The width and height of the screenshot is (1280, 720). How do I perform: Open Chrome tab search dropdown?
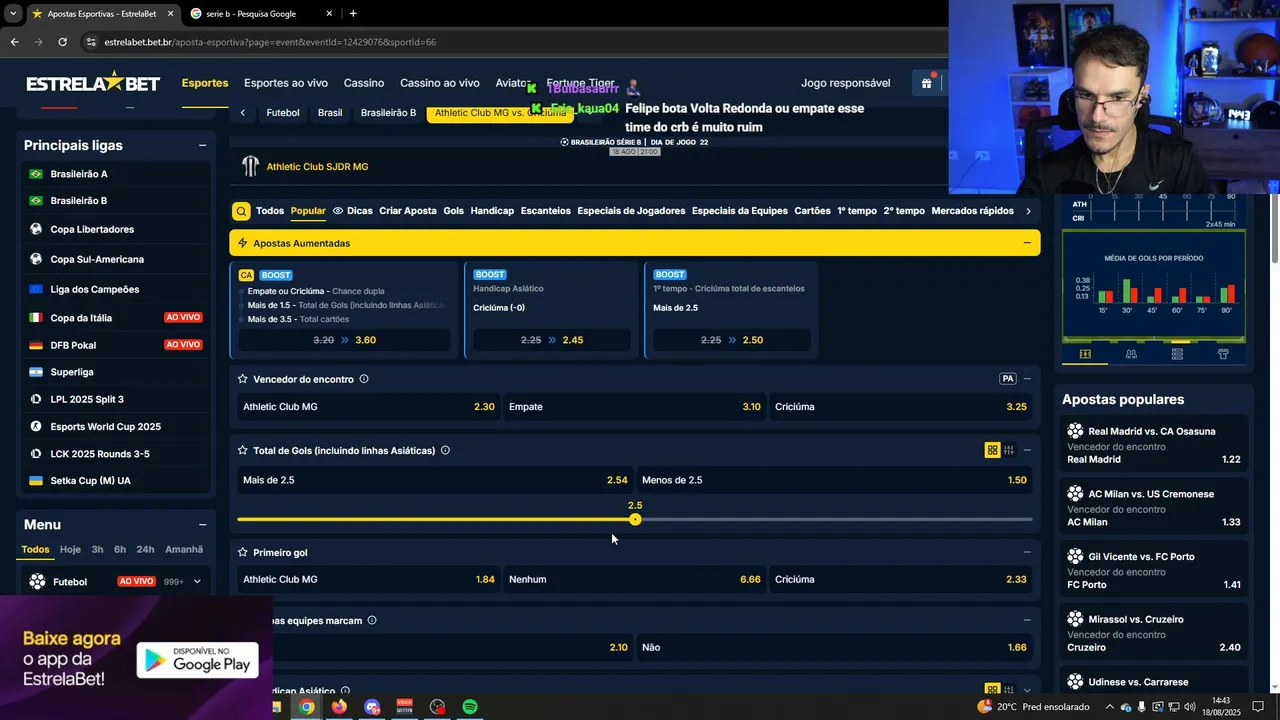(x=12, y=13)
